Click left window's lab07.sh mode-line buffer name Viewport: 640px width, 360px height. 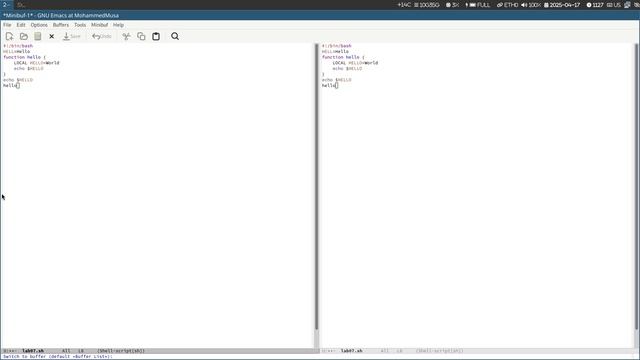pos(33,351)
